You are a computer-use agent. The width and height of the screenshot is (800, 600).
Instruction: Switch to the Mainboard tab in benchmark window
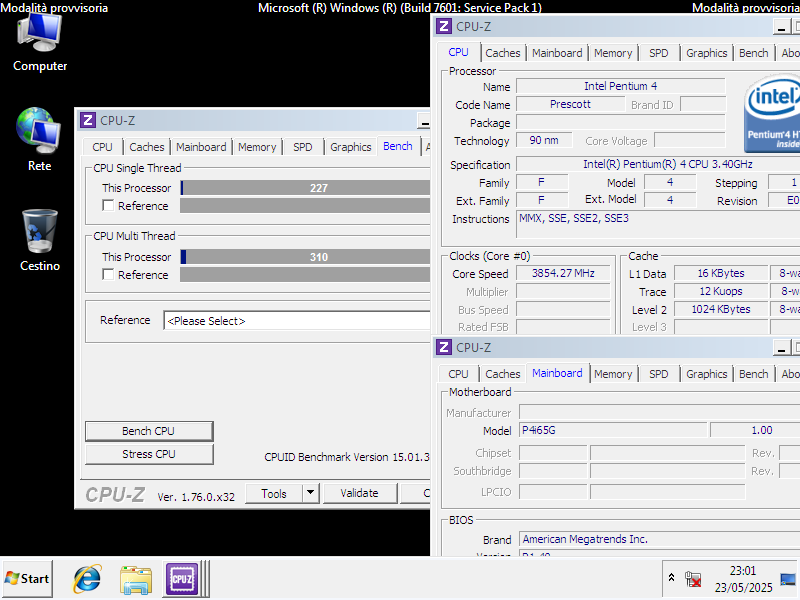[x=201, y=146]
